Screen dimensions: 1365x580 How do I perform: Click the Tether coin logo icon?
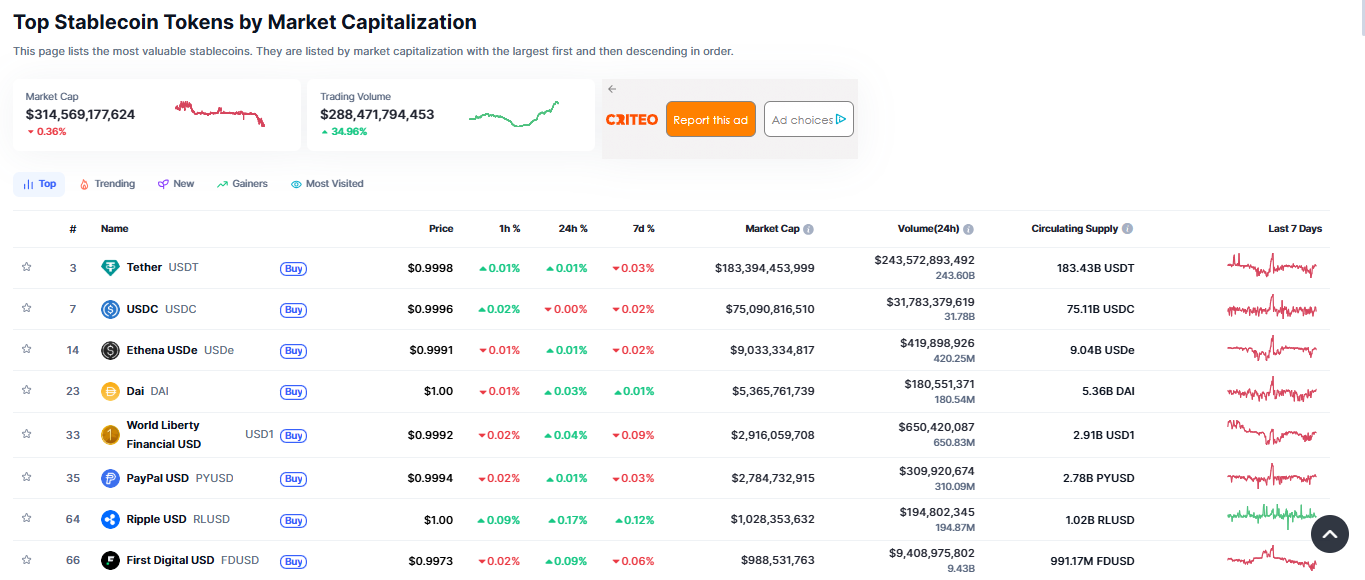tap(110, 268)
